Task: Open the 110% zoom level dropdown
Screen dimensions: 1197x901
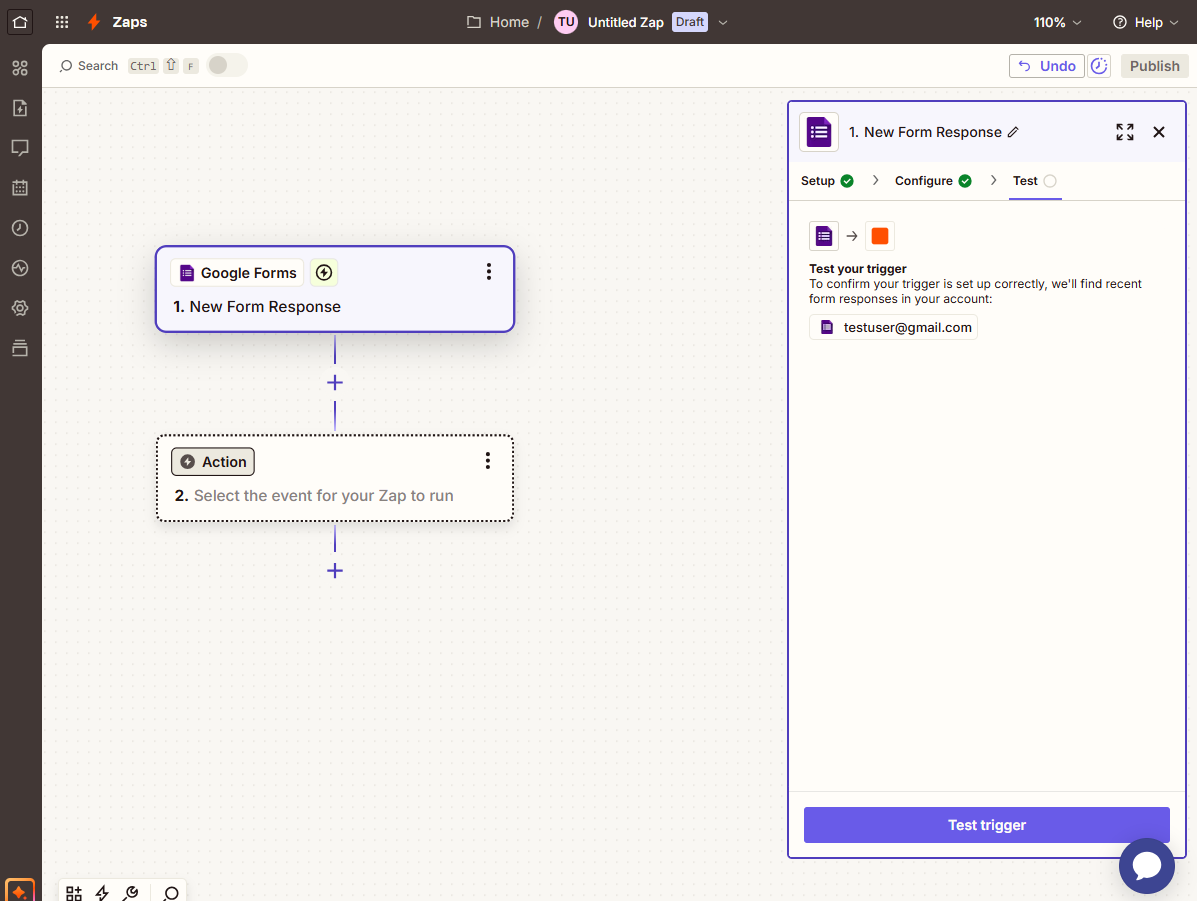Action: coord(1057,22)
